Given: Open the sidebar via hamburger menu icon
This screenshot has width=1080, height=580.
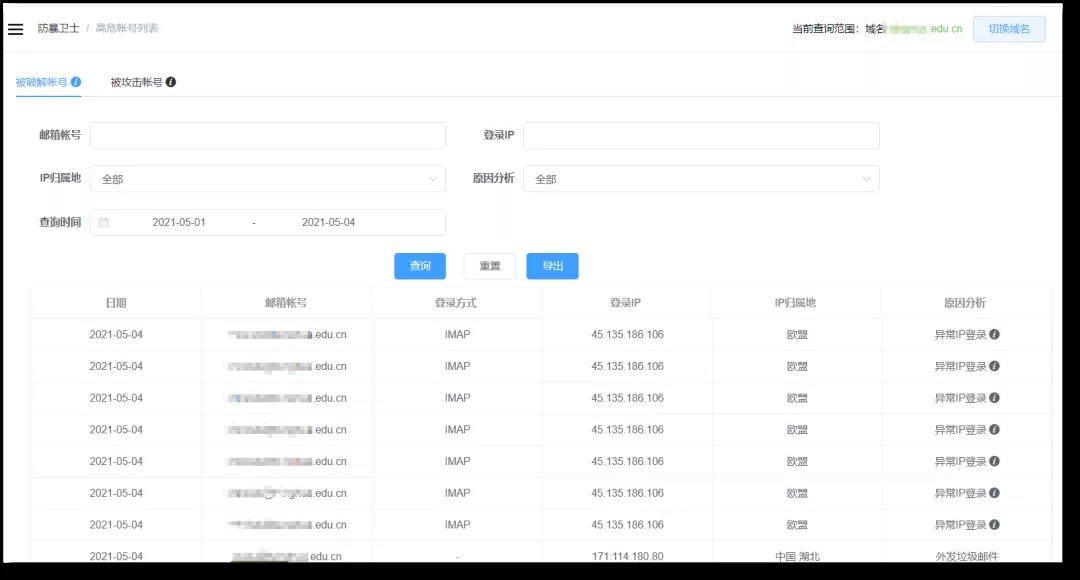Looking at the screenshot, I should [x=15, y=28].
